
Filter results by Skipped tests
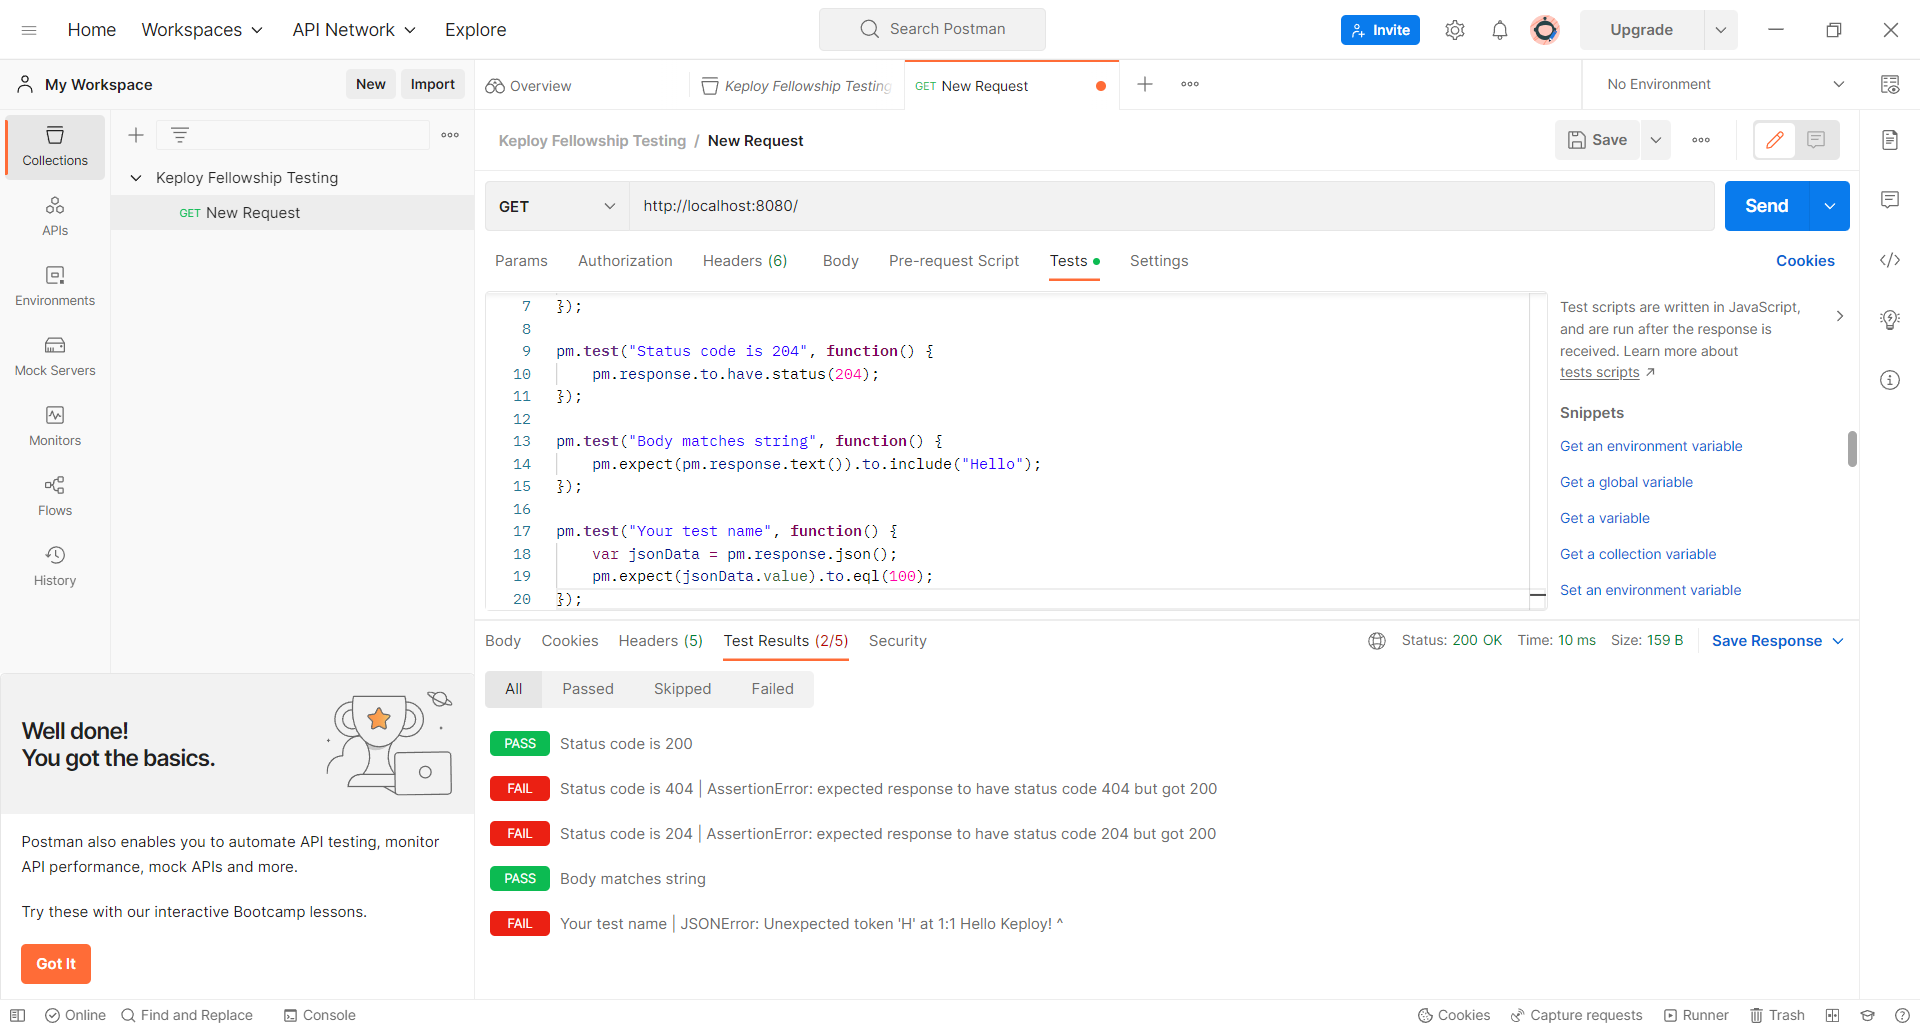tap(682, 689)
